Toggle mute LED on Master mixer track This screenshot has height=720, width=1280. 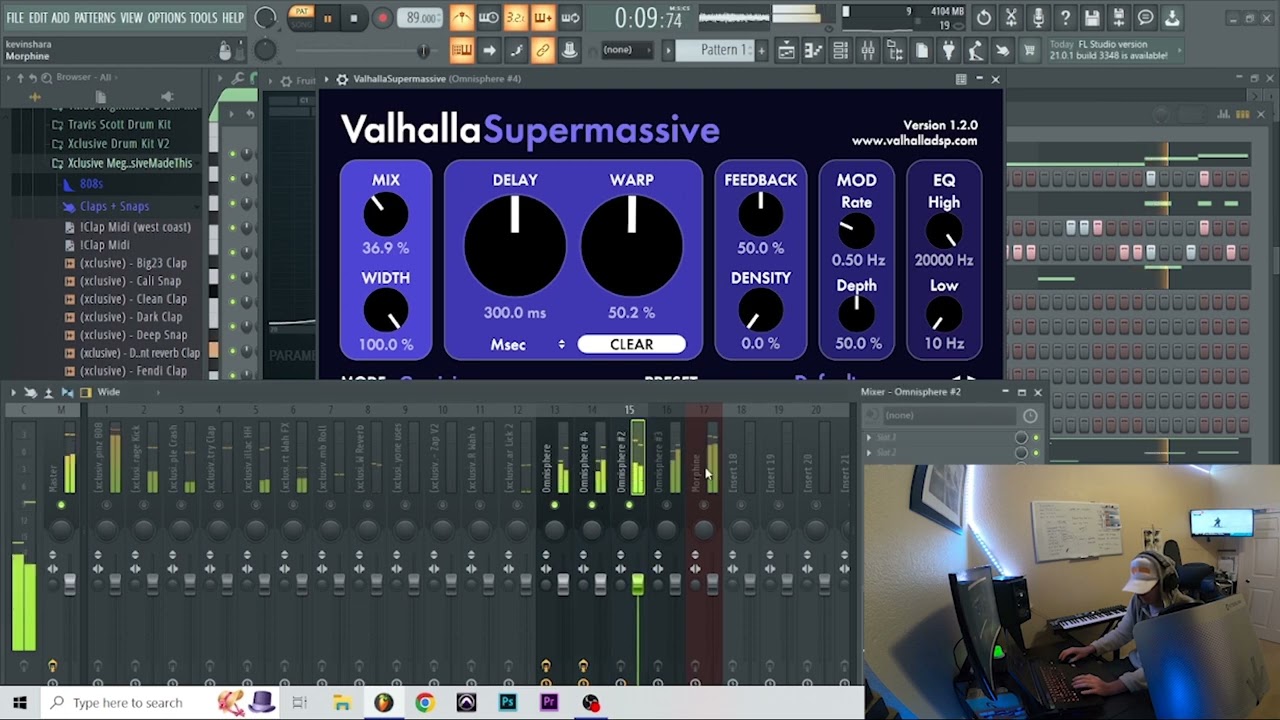click(x=61, y=505)
